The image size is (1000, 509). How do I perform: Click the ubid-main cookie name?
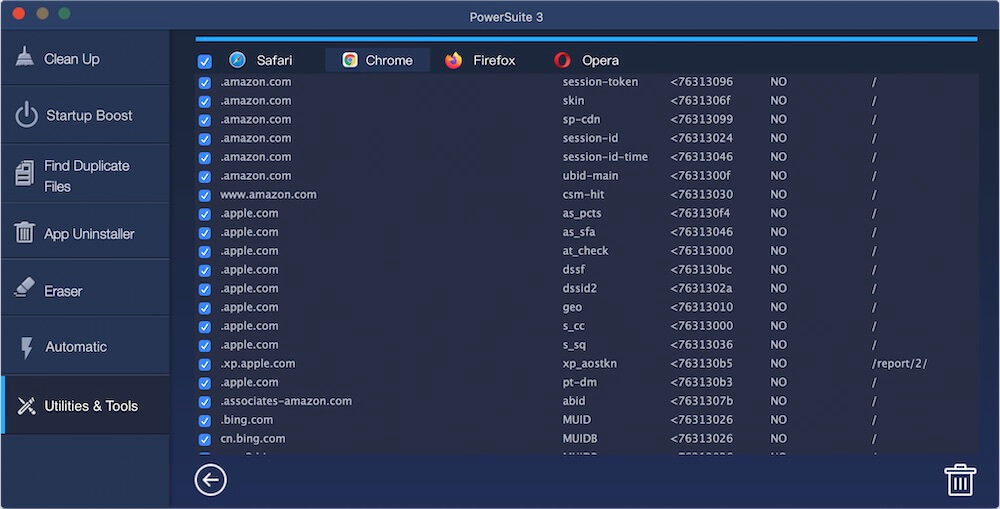point(590,175)
